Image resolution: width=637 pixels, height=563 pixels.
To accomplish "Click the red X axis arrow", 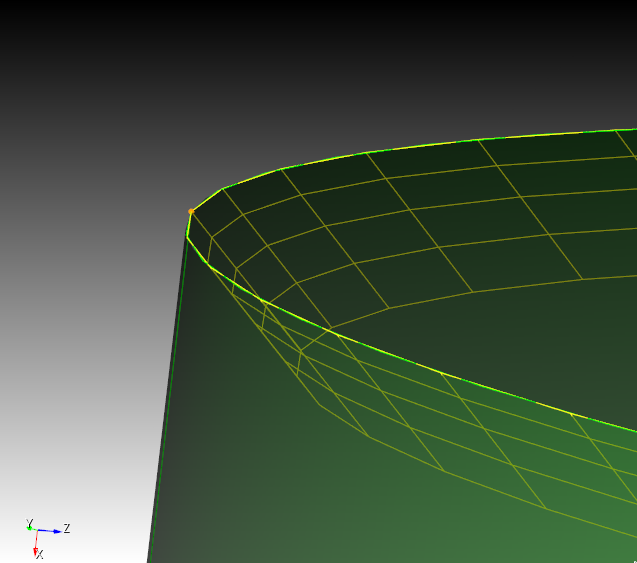I will pyautogui.click(x=36, y=542).
